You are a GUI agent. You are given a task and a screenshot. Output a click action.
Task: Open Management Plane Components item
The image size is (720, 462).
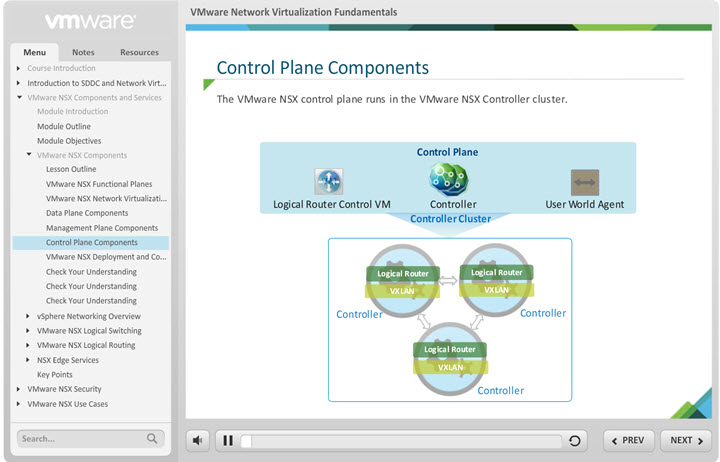click(102, 228)
